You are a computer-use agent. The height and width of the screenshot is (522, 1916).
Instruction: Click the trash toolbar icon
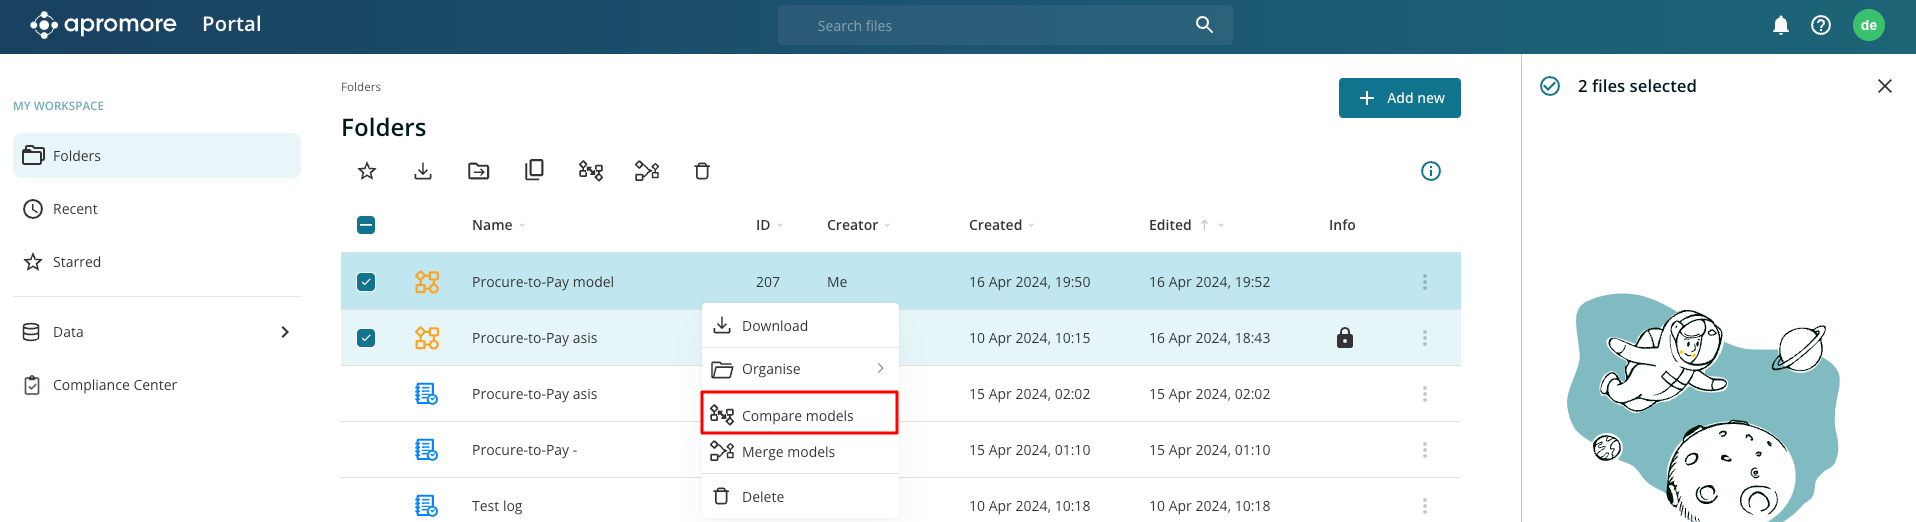pos(702,171)
